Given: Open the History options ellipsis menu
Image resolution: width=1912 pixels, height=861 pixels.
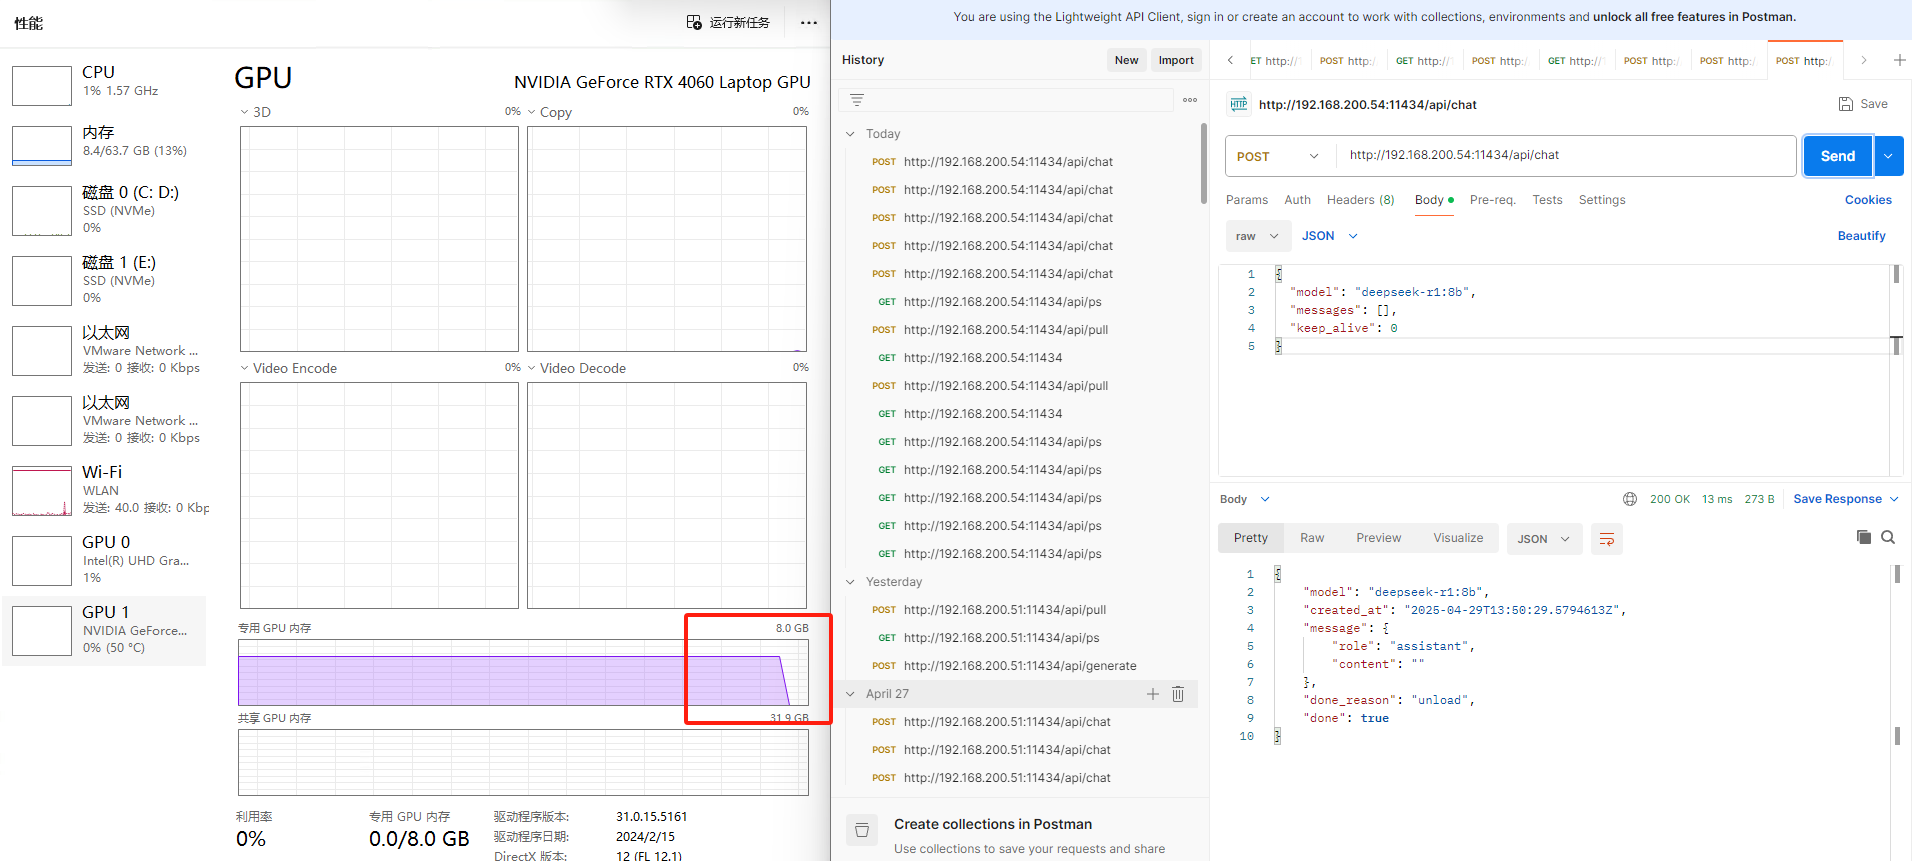Looking at the screenshot, I should tap(1190, 100).
